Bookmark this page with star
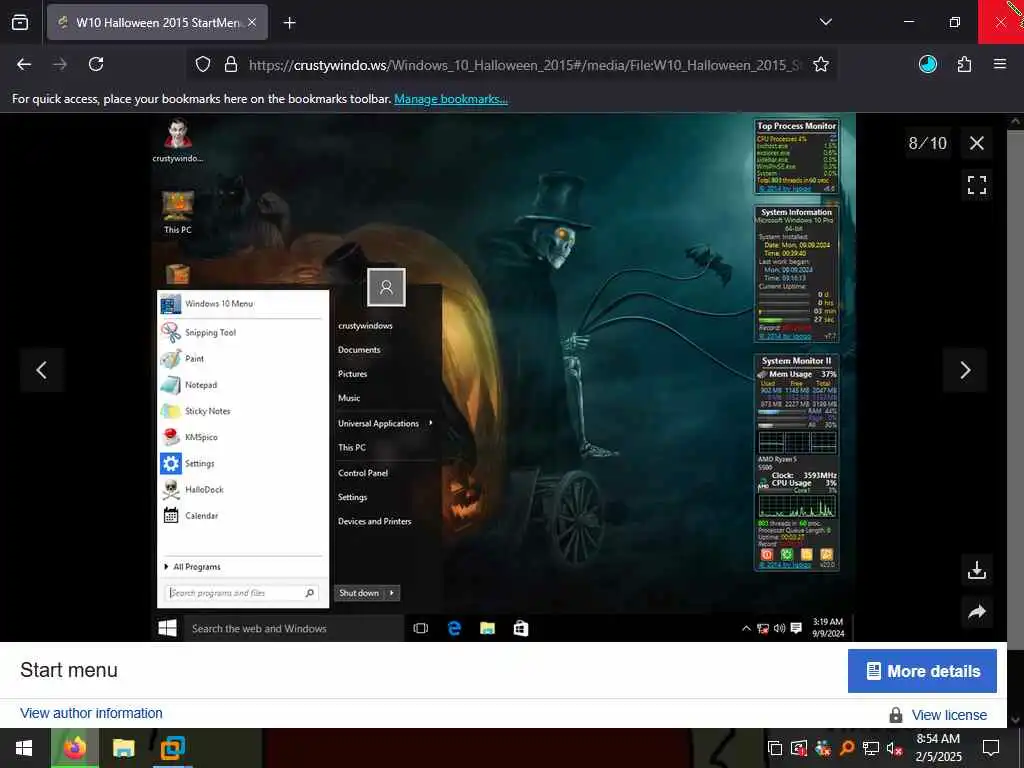1024x768 pixels. (821, 64)
